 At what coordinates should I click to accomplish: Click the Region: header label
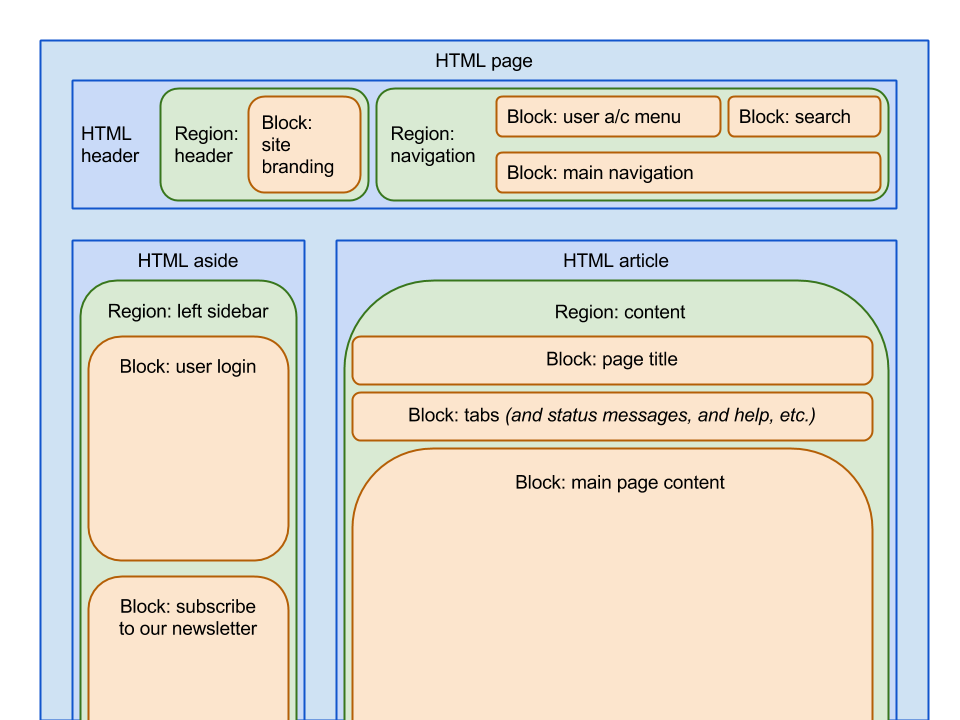pyautogui.click(x=206, y=144)
